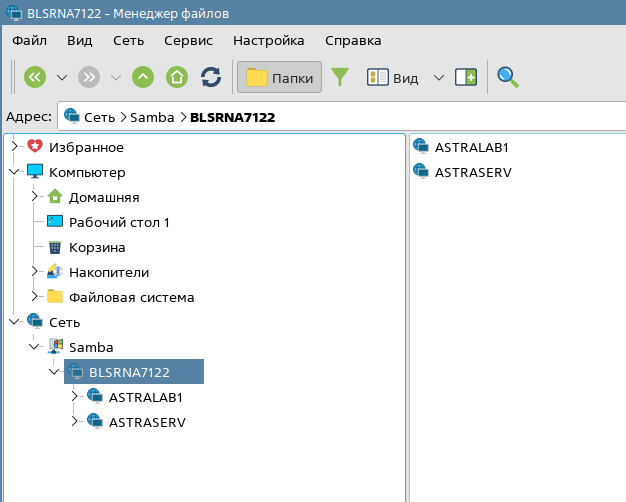626x502 pixels.
Task: Expand the Файловая система tree node
Action: coord(34,297)
